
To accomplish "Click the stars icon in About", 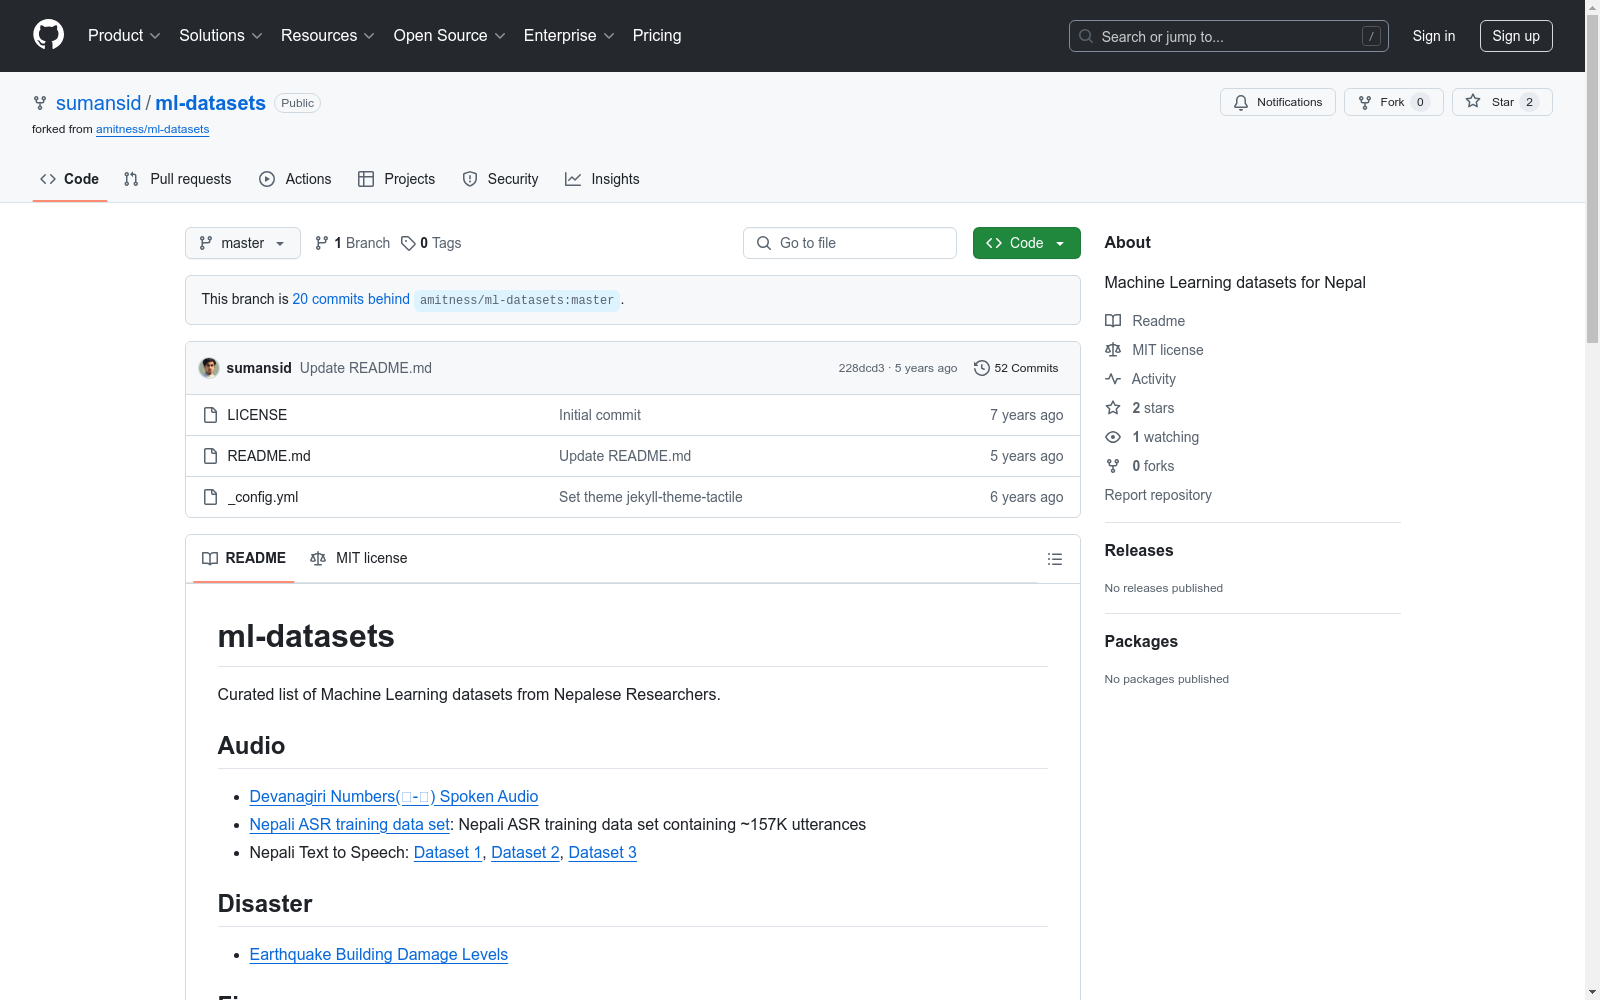I will click(x=1113, y=408).
